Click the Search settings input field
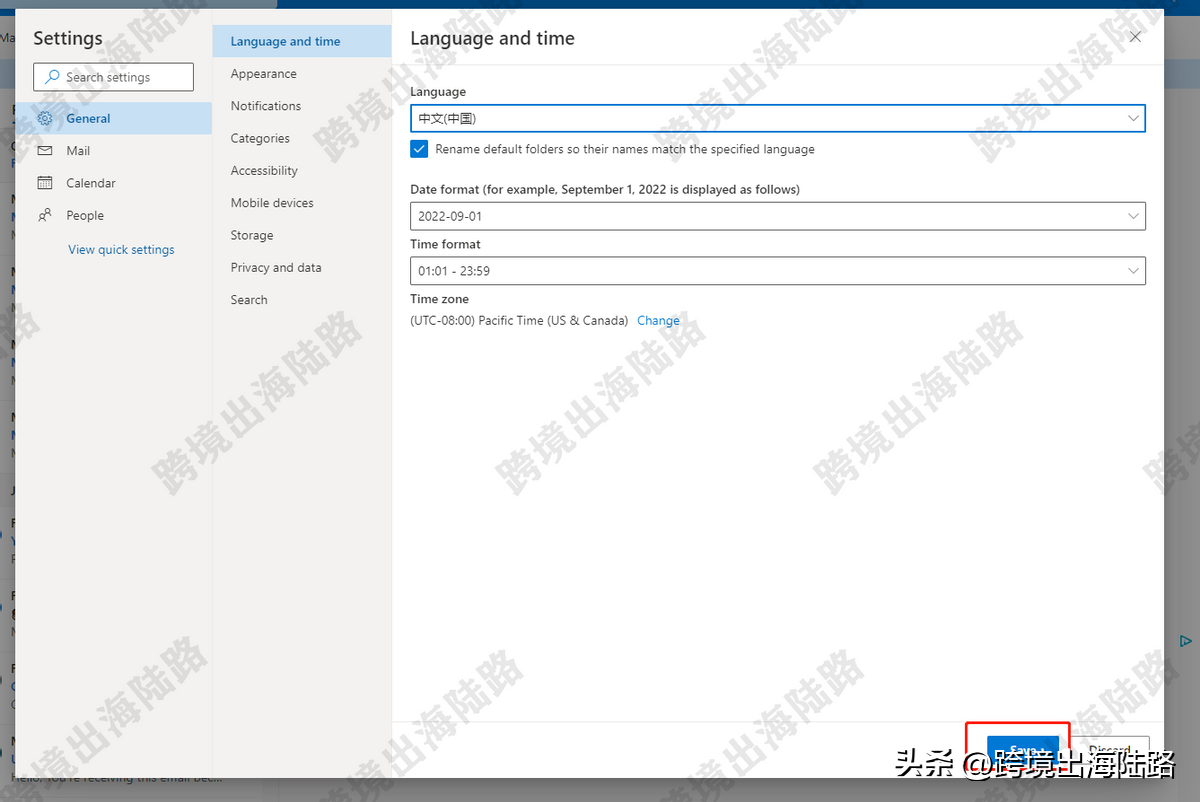This screenshot has width=1200, height=802. tap(114, 77)
